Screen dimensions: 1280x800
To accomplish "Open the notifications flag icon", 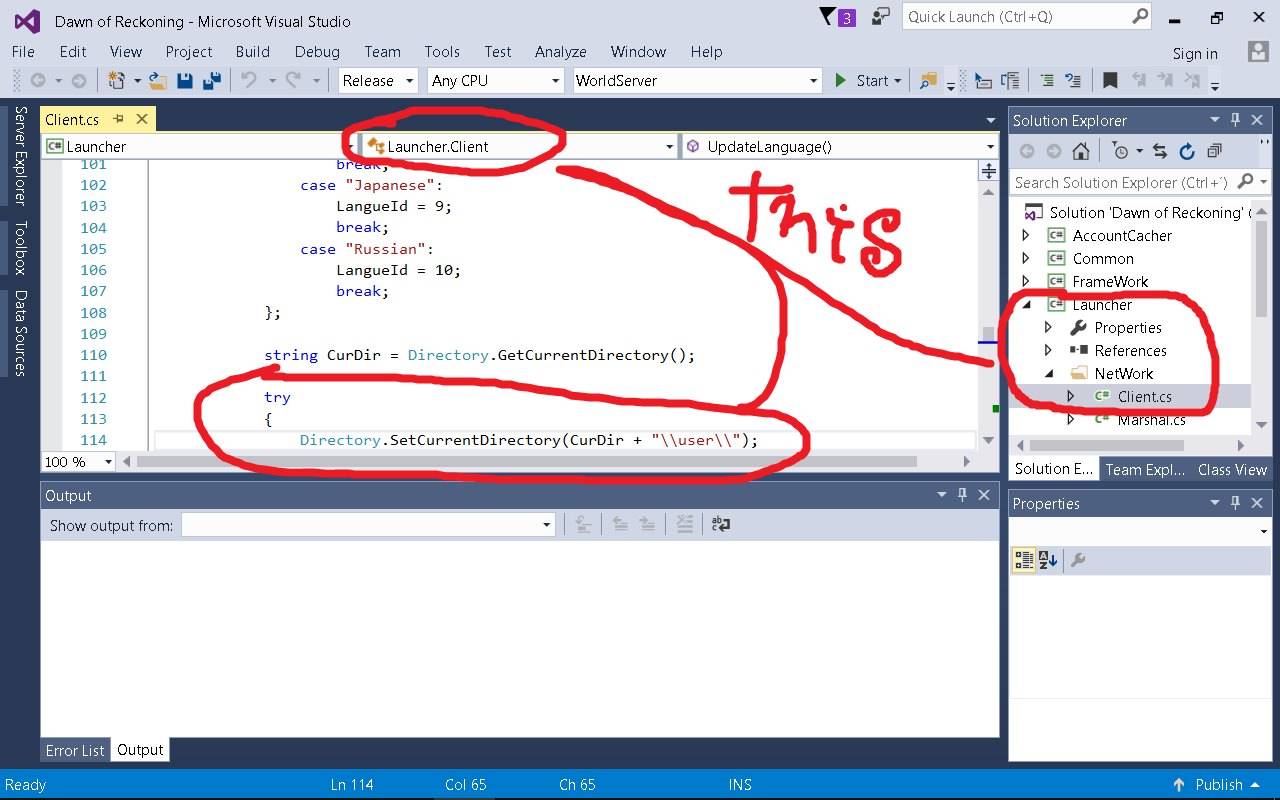I will 827,17.
